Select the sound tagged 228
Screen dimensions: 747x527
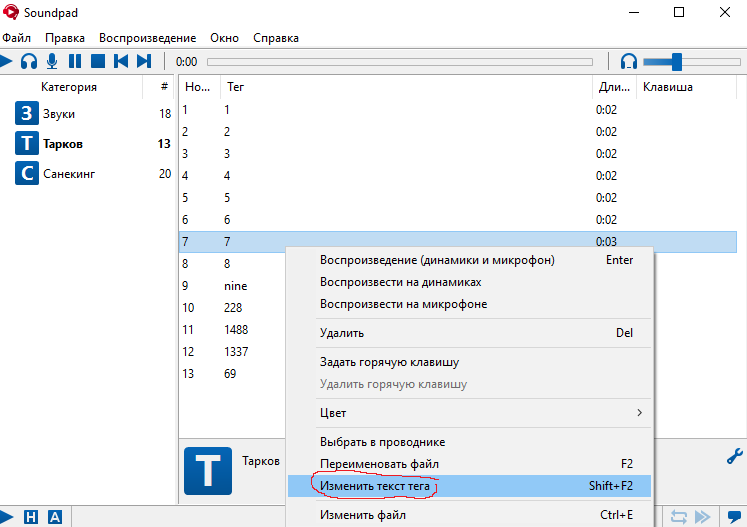tap(232, 307)
